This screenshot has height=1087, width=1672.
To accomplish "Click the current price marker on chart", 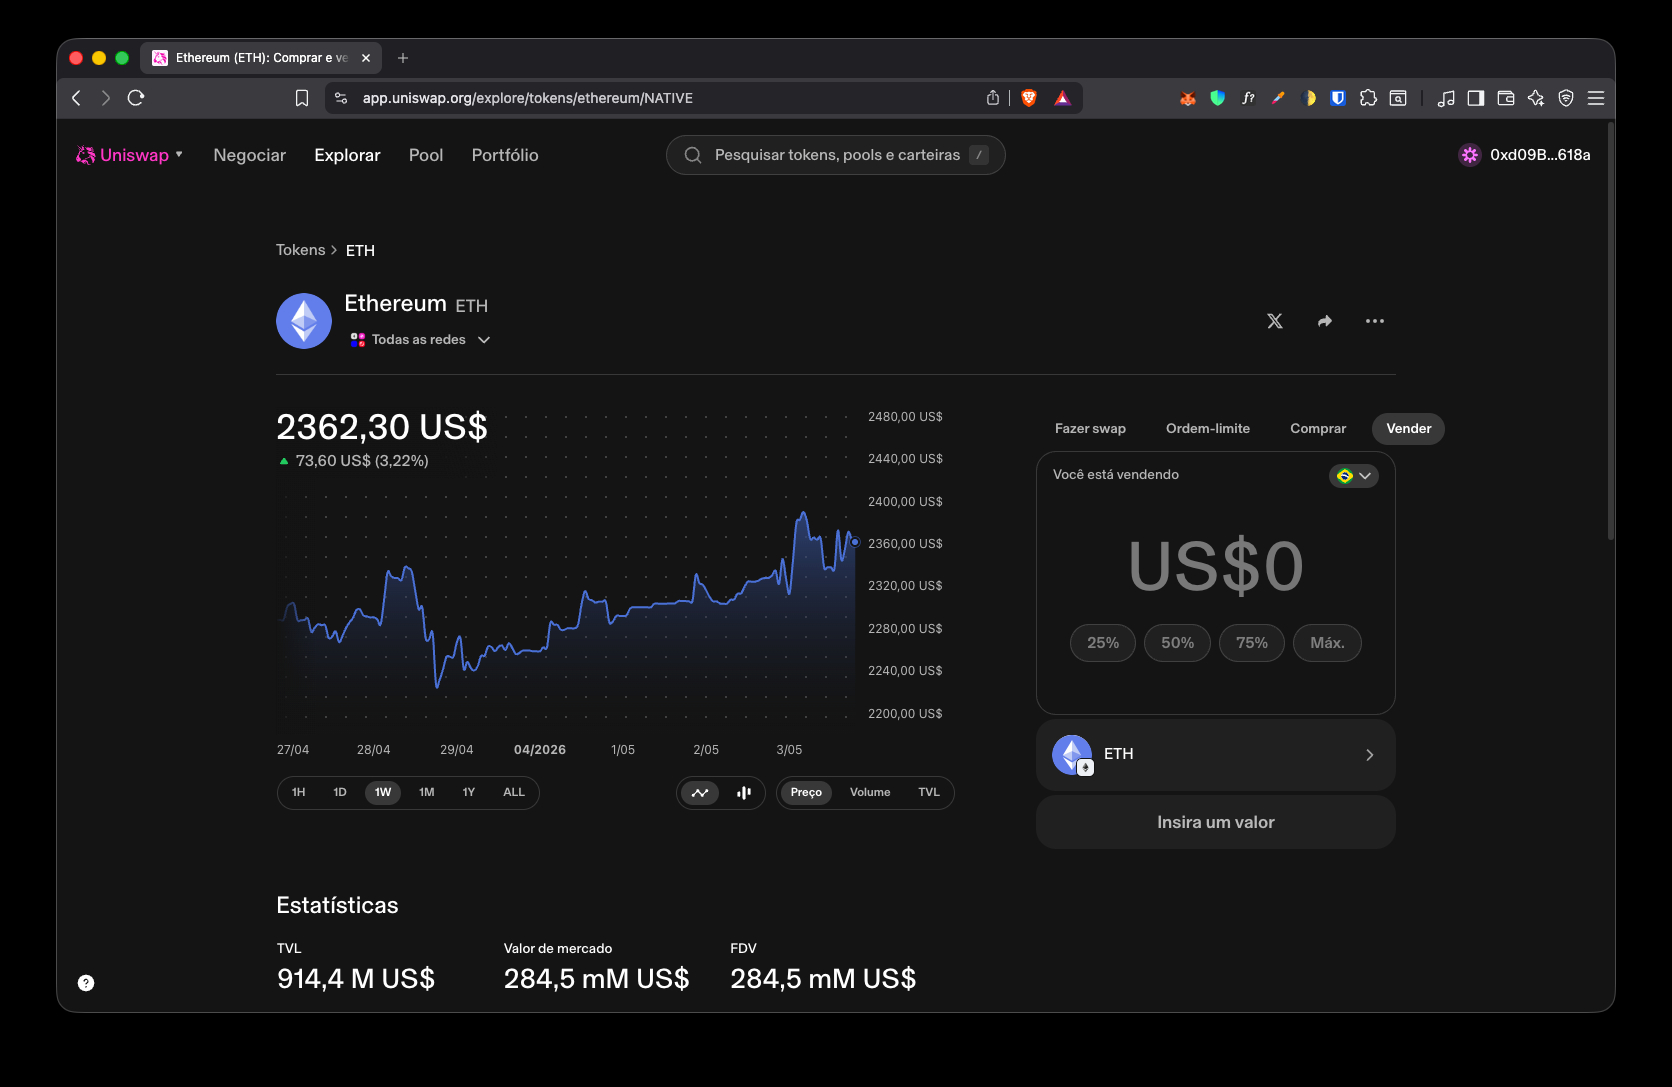I will [855, 542].
